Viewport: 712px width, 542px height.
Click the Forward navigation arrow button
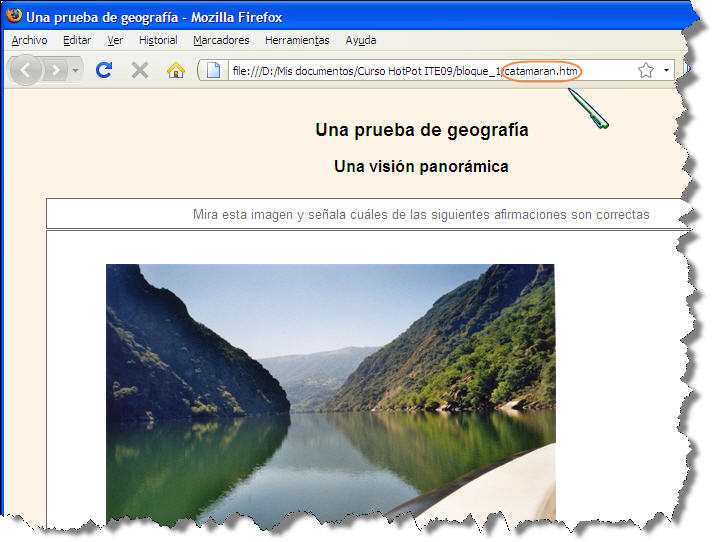coord(56,70)
